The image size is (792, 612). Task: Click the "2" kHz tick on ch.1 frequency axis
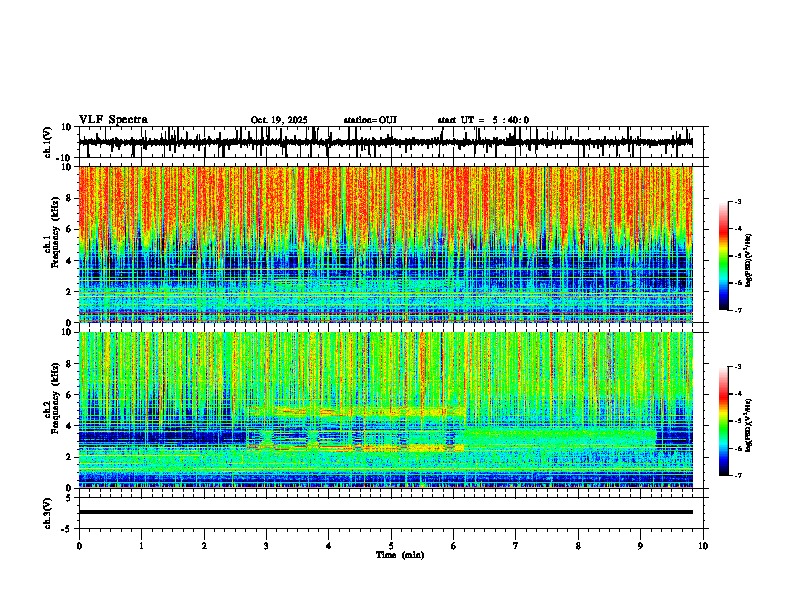coord(69,292)
